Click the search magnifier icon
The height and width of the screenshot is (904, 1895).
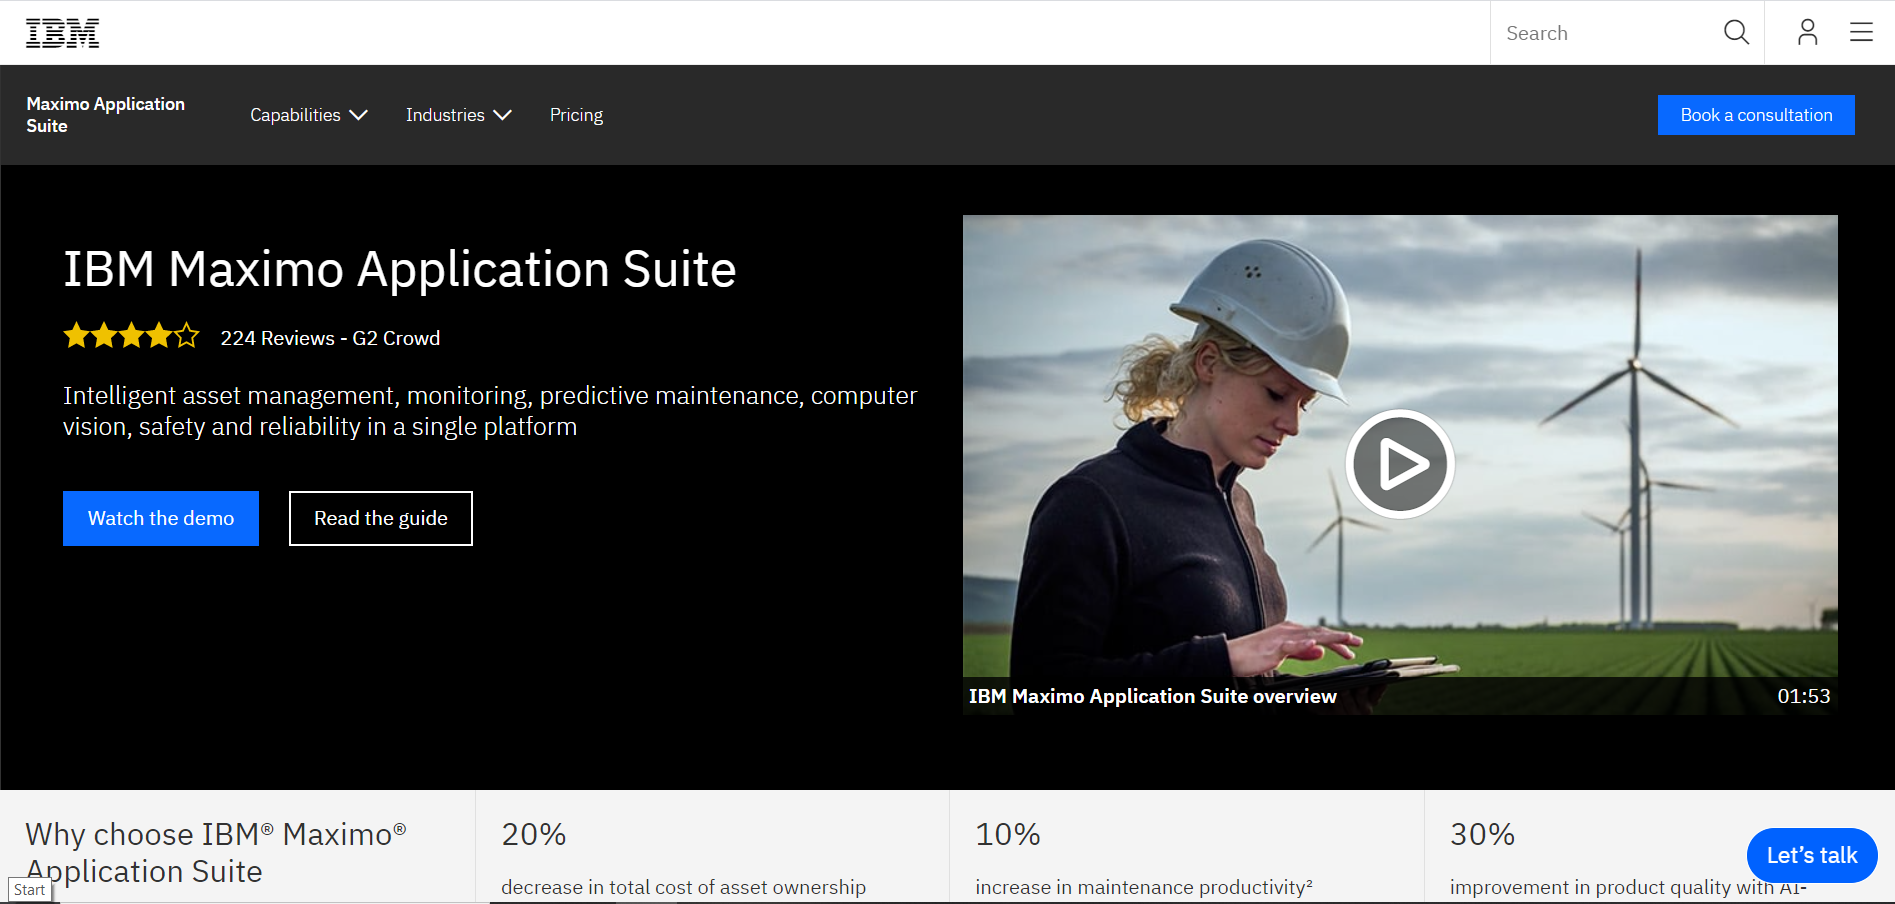[x=1736, y=33]
